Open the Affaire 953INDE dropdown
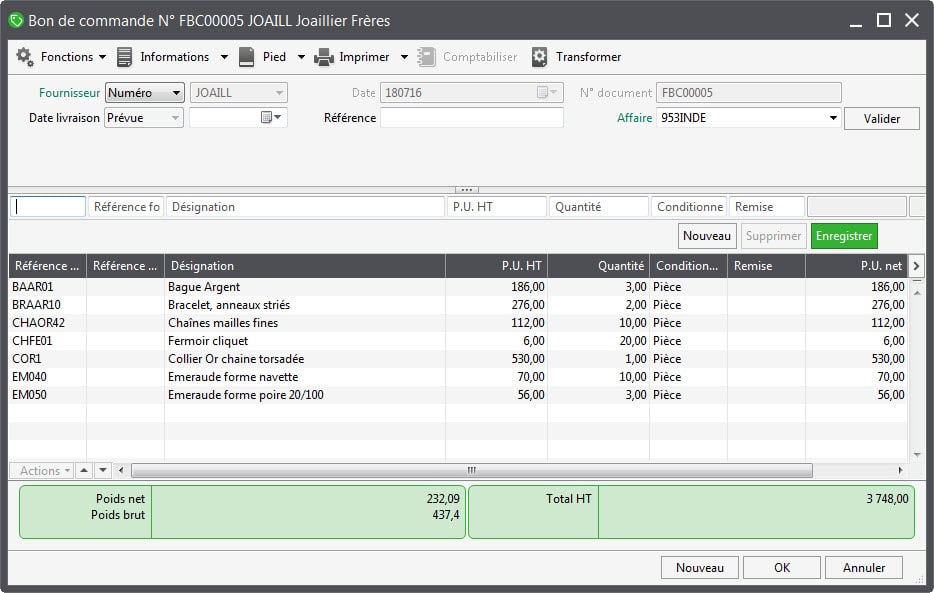This screenshot has width=934, height=593. 833,117
